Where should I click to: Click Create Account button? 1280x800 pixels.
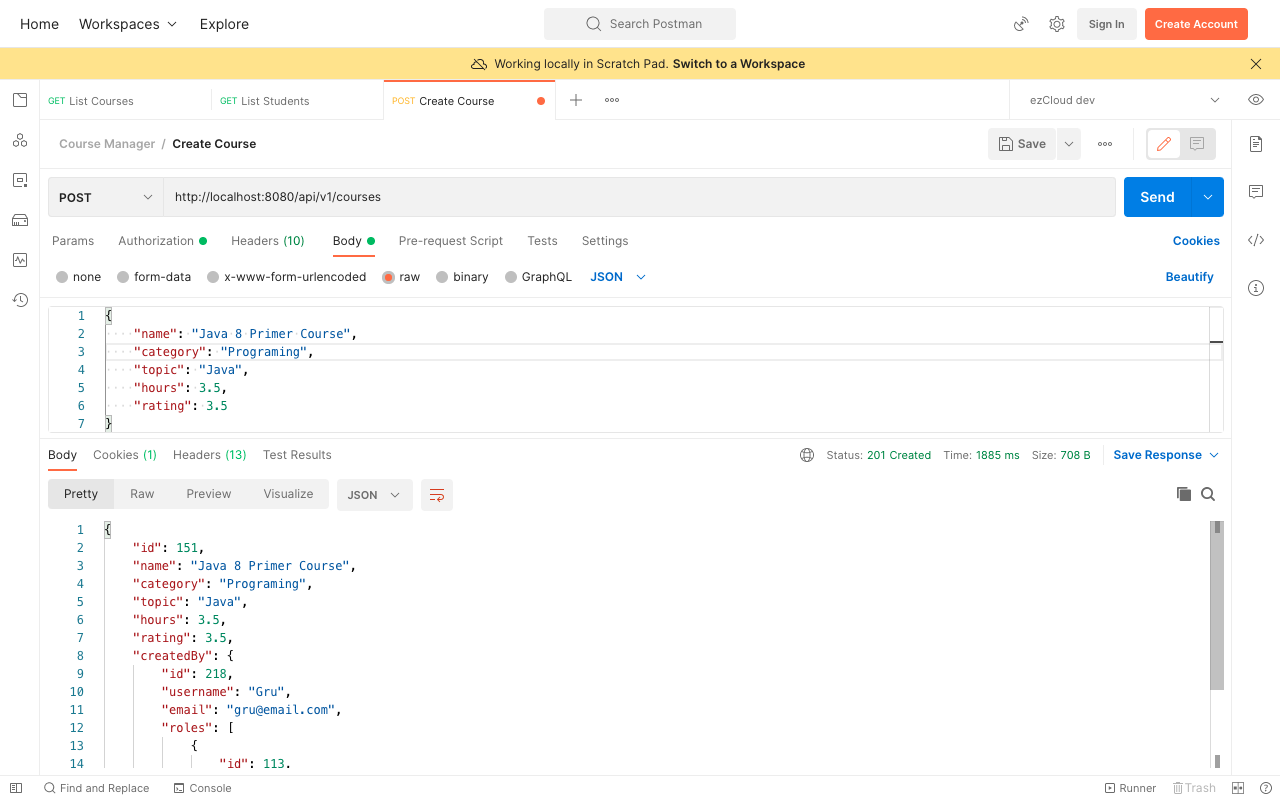coord(1196,24)
